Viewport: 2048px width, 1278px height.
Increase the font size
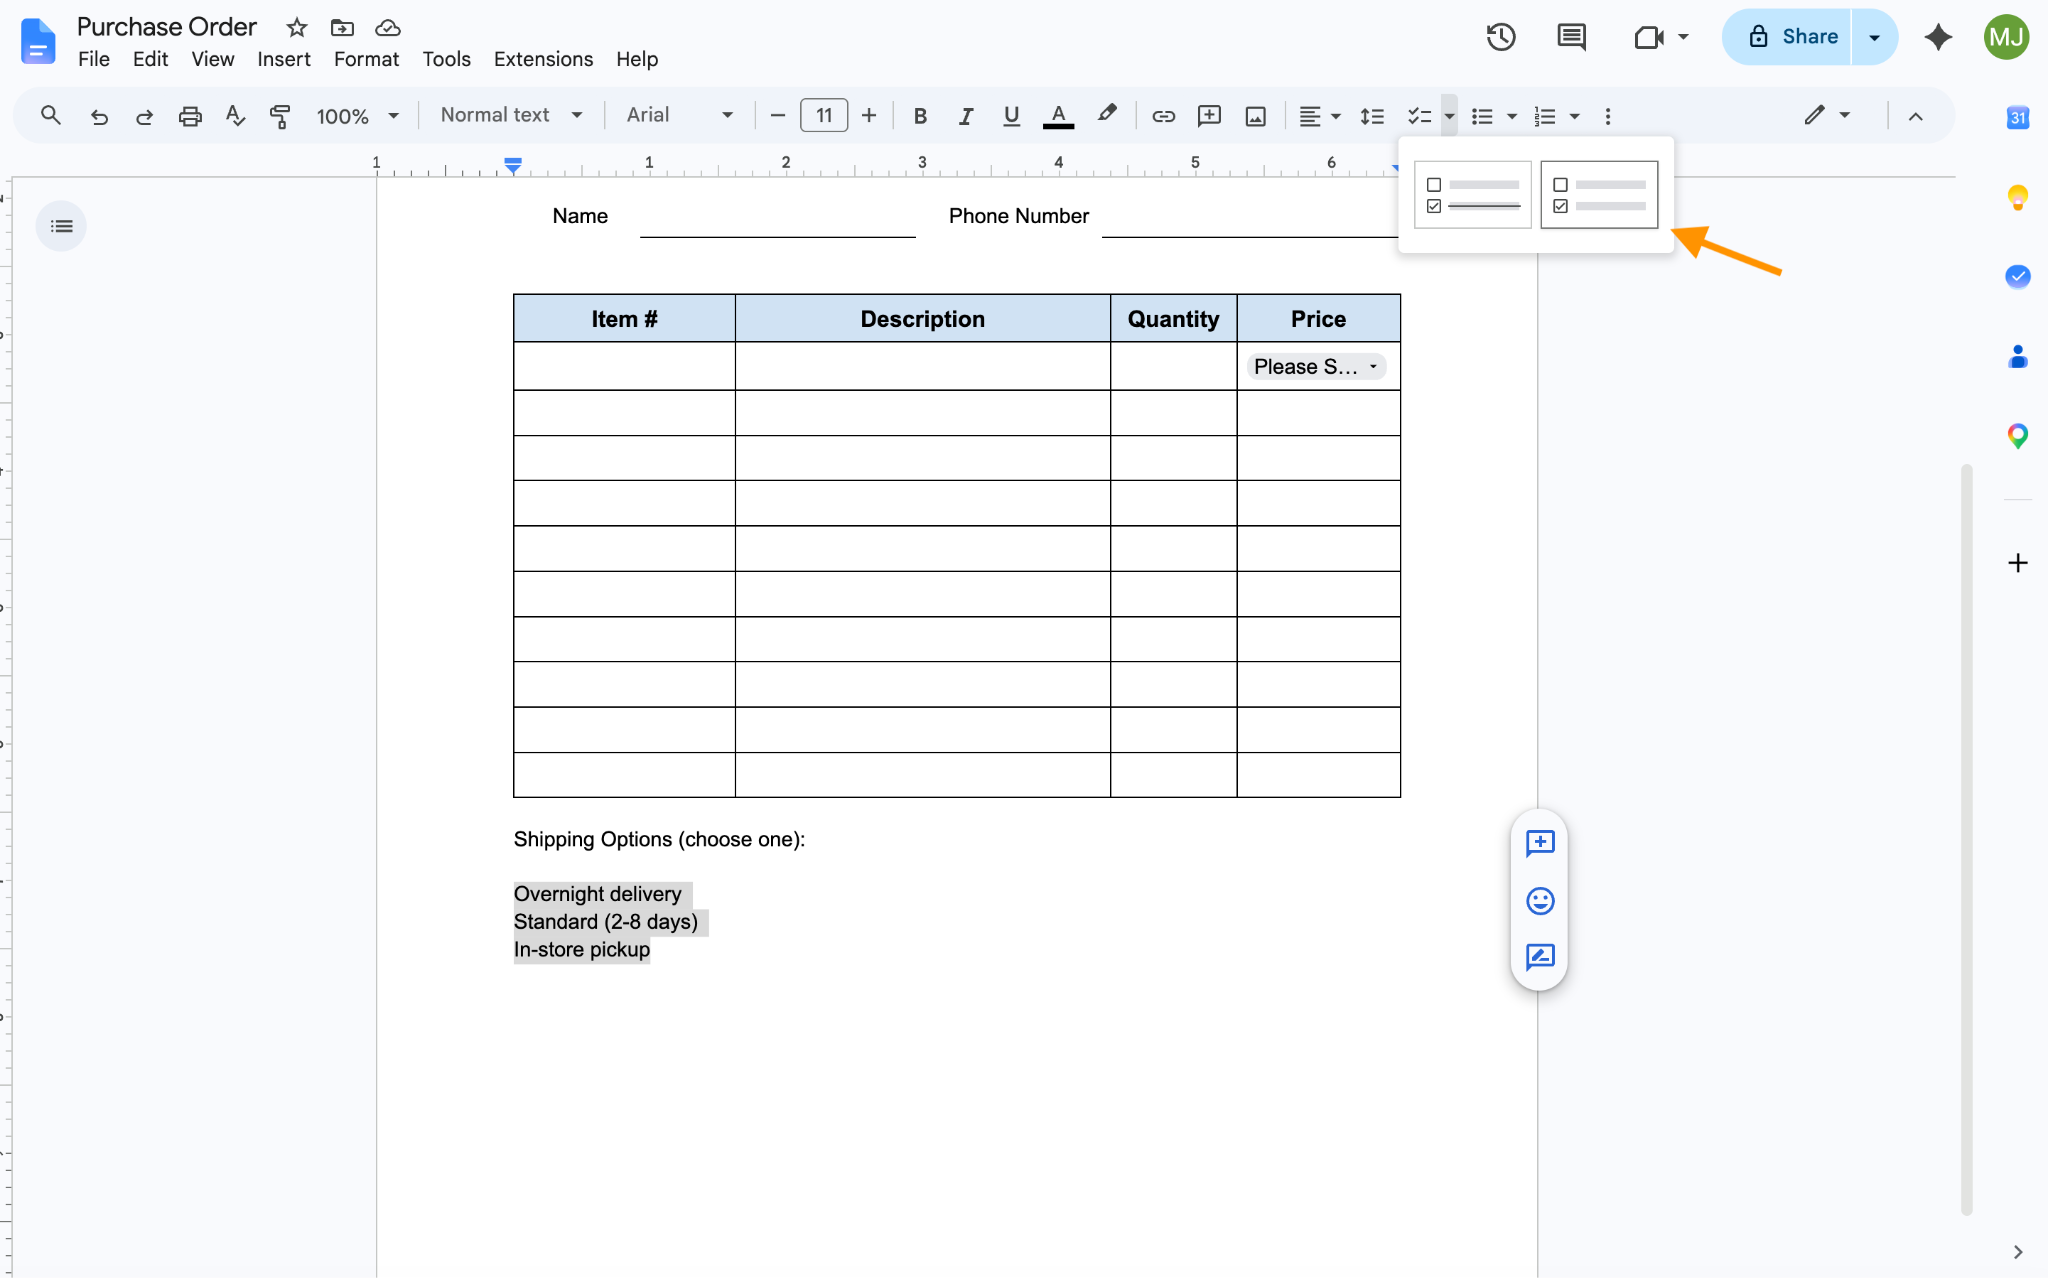(x=869, y=116)
